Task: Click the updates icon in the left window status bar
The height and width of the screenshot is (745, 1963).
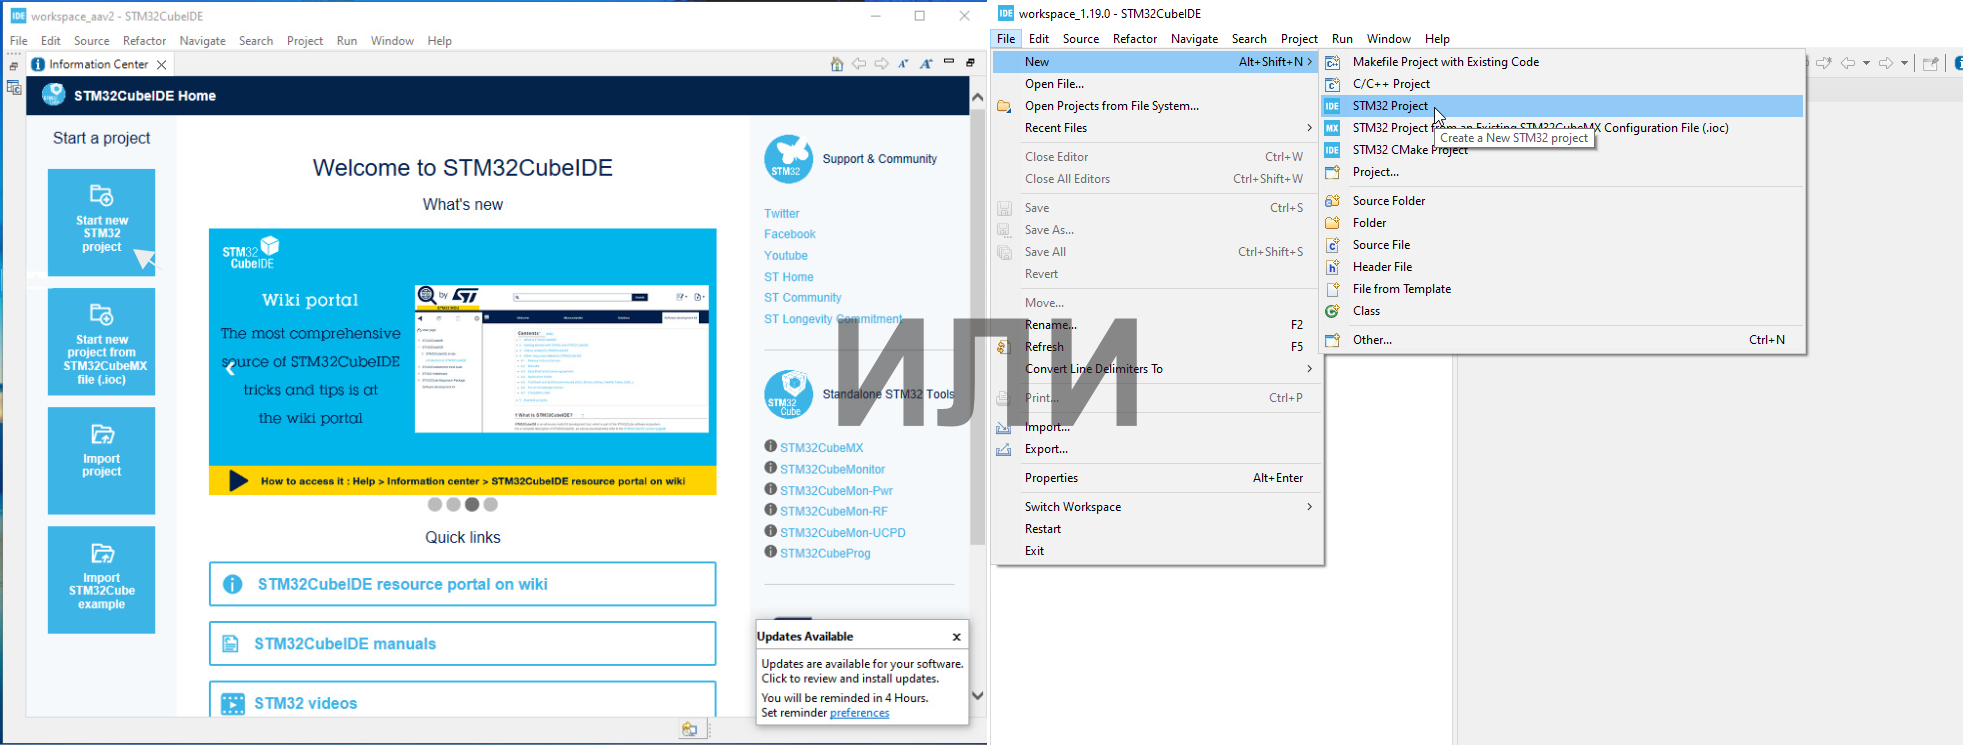Action: tap(689, 729)
